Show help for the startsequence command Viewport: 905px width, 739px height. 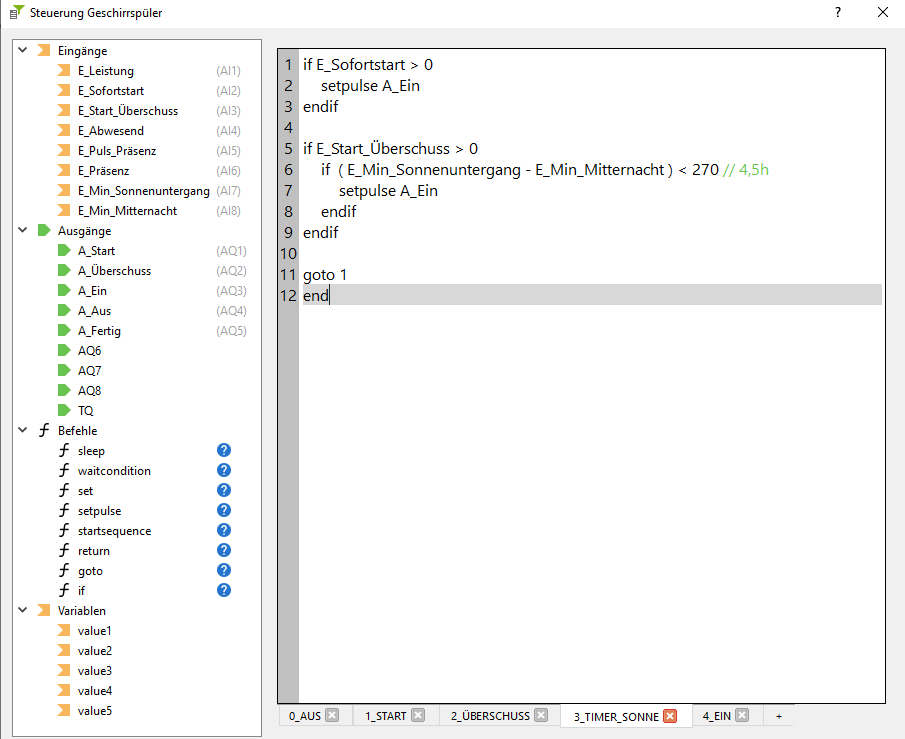click(x=224, y=531)
